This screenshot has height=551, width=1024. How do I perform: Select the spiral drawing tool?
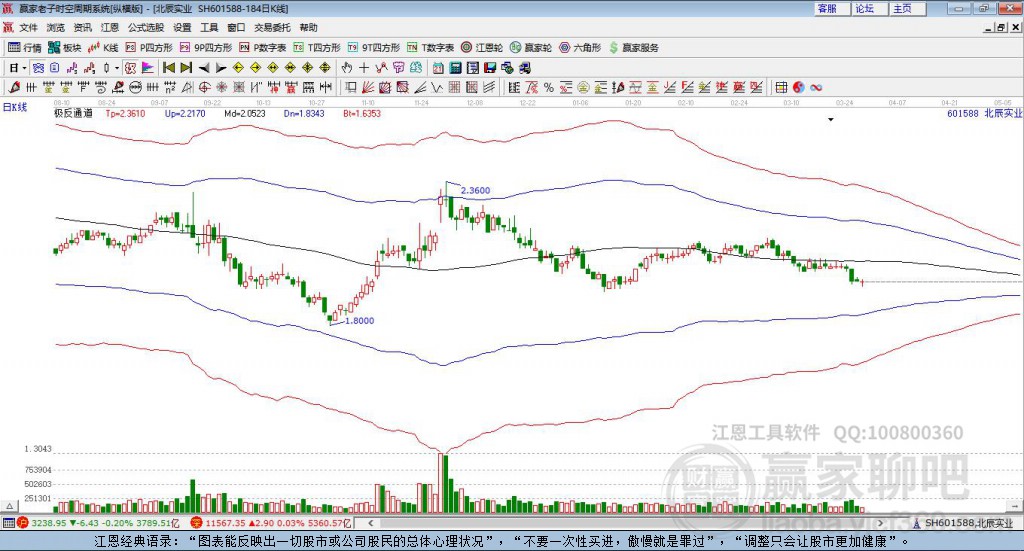click(101, 87)
